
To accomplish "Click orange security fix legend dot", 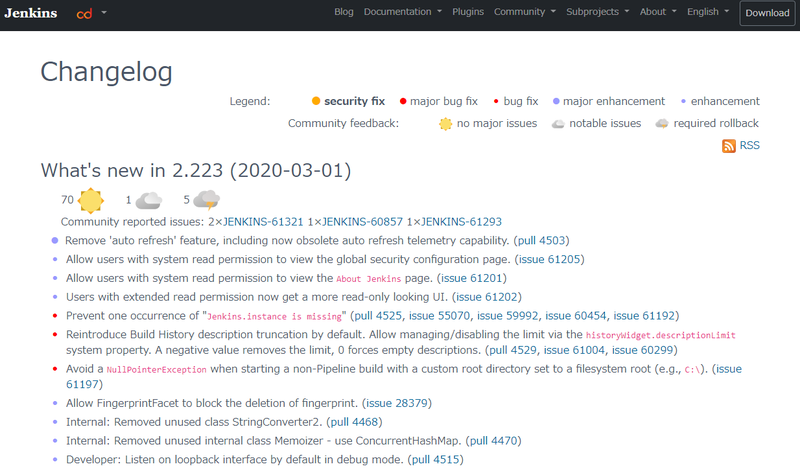I will 316,101.
